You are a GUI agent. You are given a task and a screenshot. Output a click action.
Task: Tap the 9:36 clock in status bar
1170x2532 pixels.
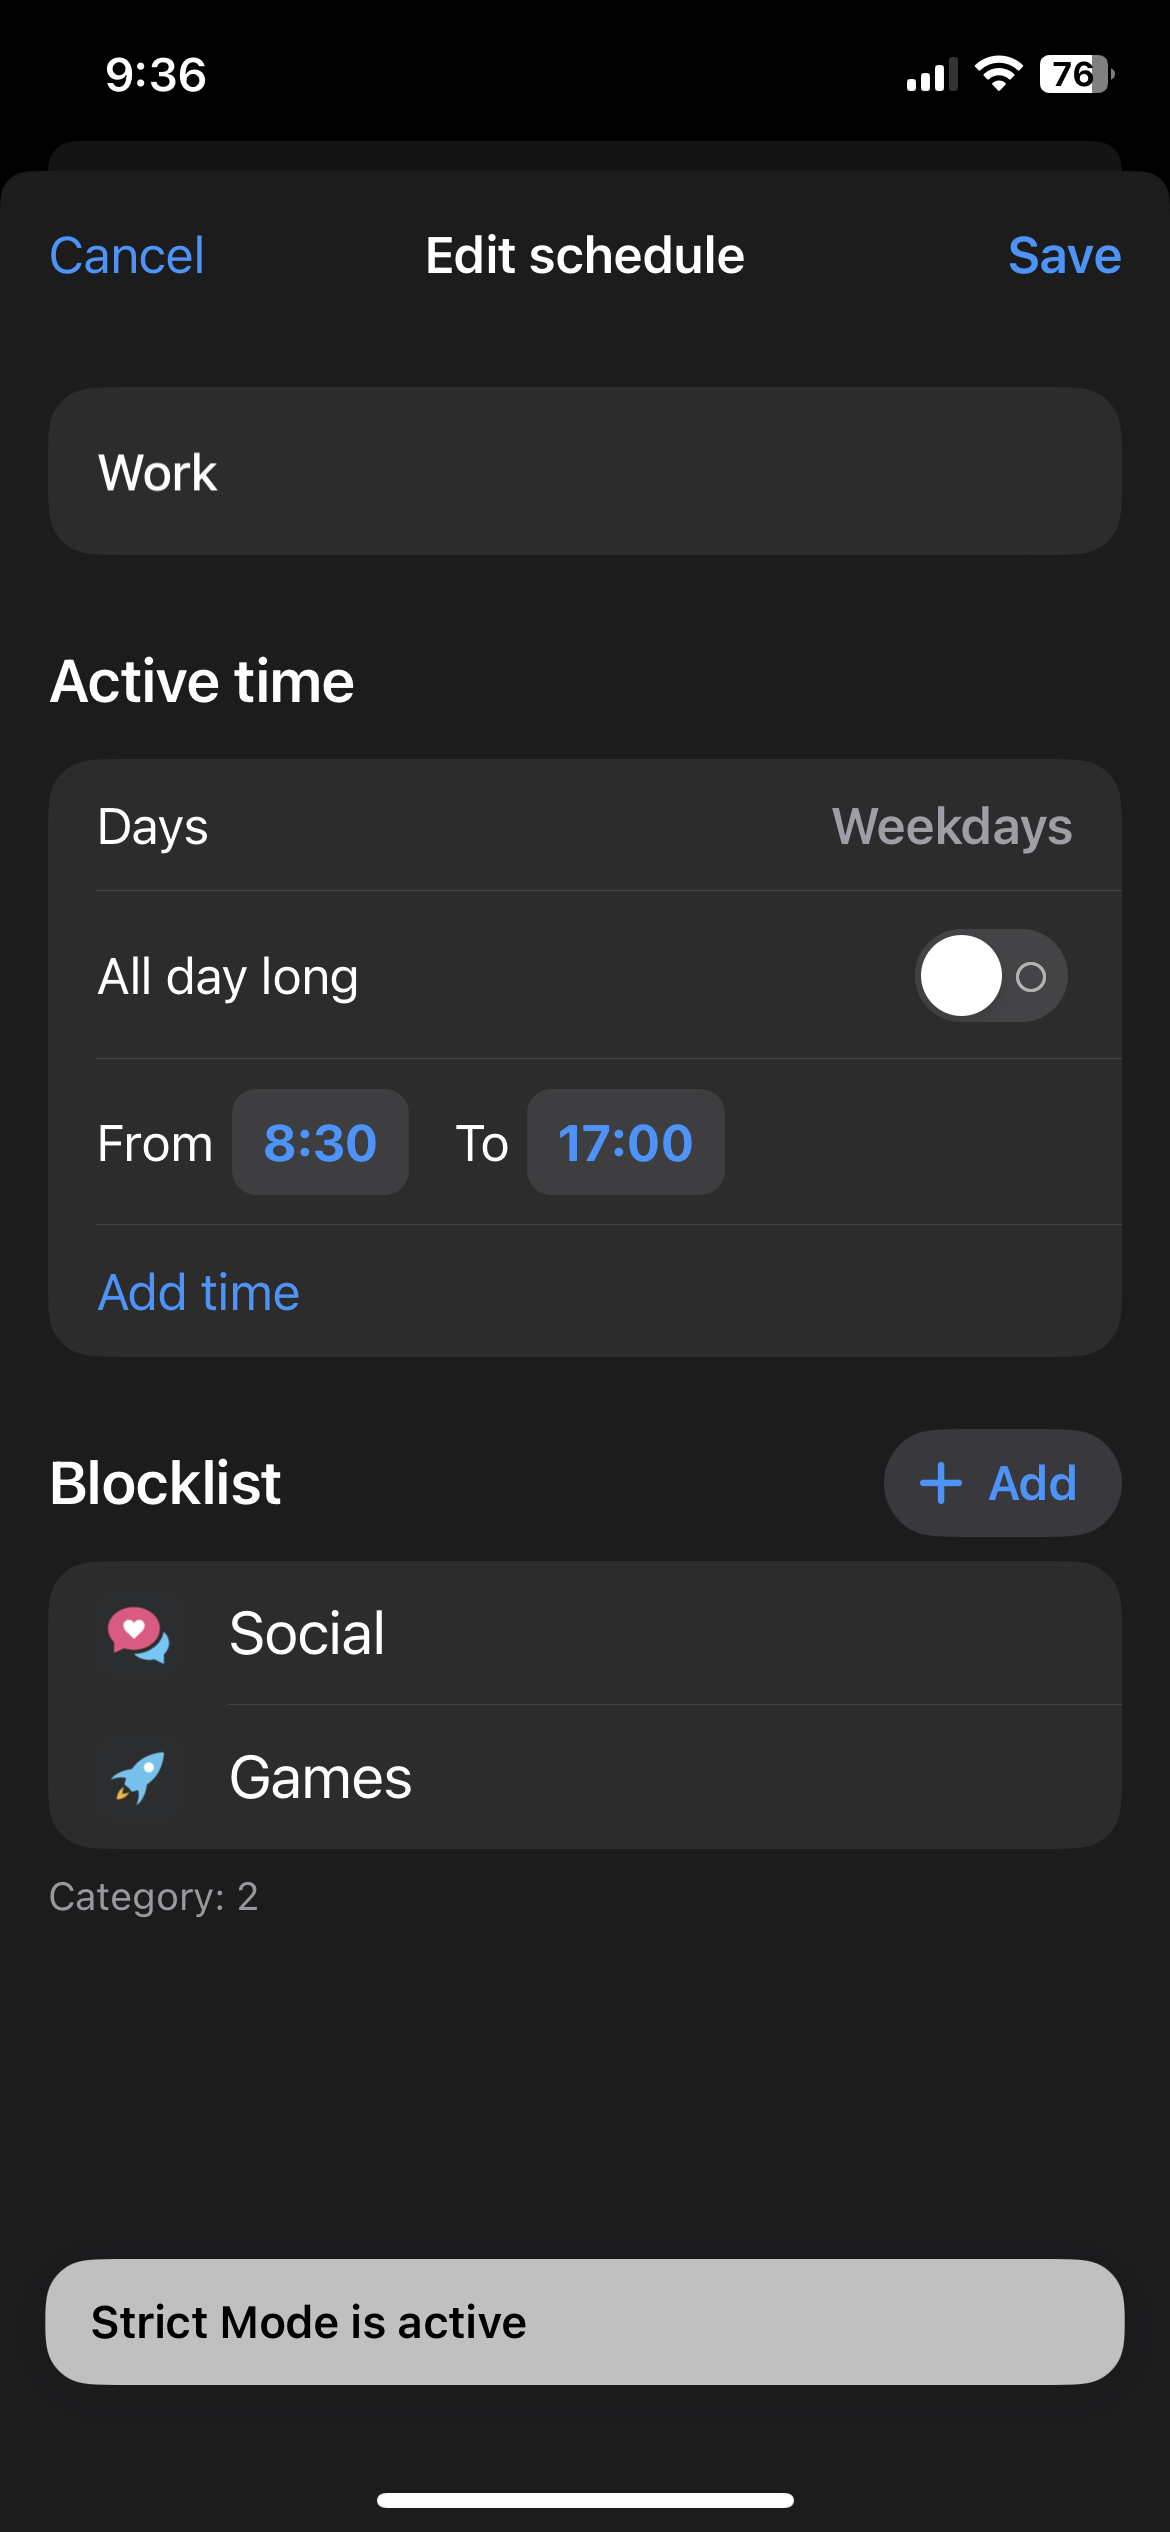coord(156,75)
